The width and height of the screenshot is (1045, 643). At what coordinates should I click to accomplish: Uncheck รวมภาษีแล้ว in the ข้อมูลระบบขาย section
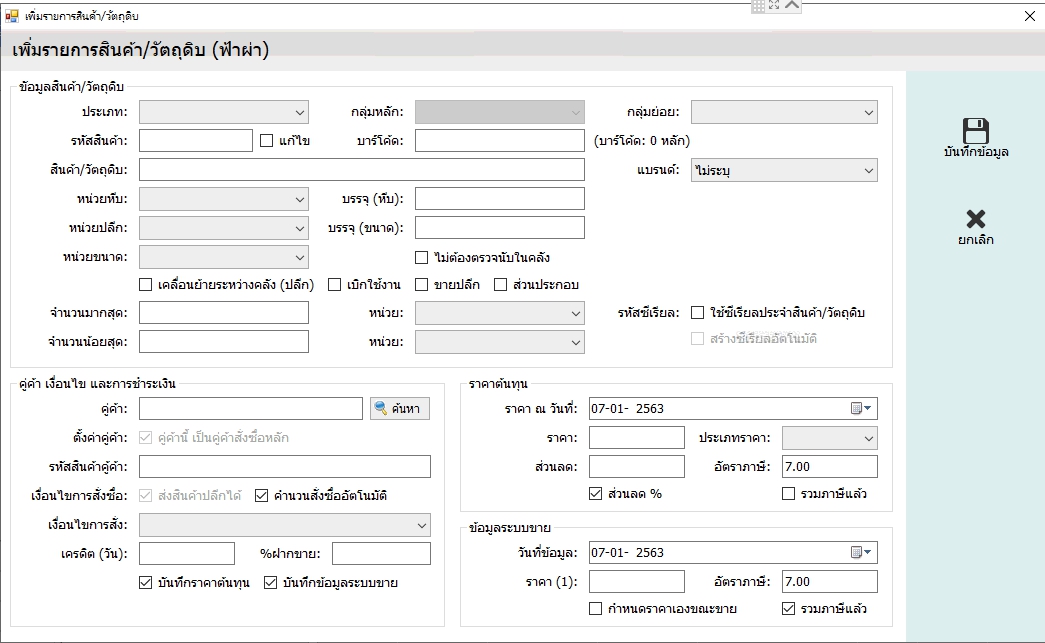[788, 608]
